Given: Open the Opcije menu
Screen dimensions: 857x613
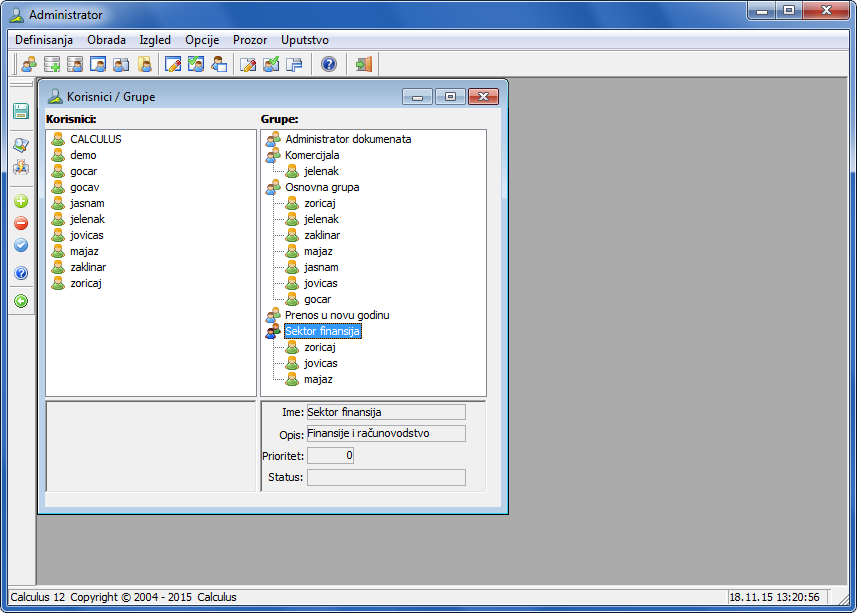Looking at the screenshot, I should pyautogui.click(x=202, y=40).
